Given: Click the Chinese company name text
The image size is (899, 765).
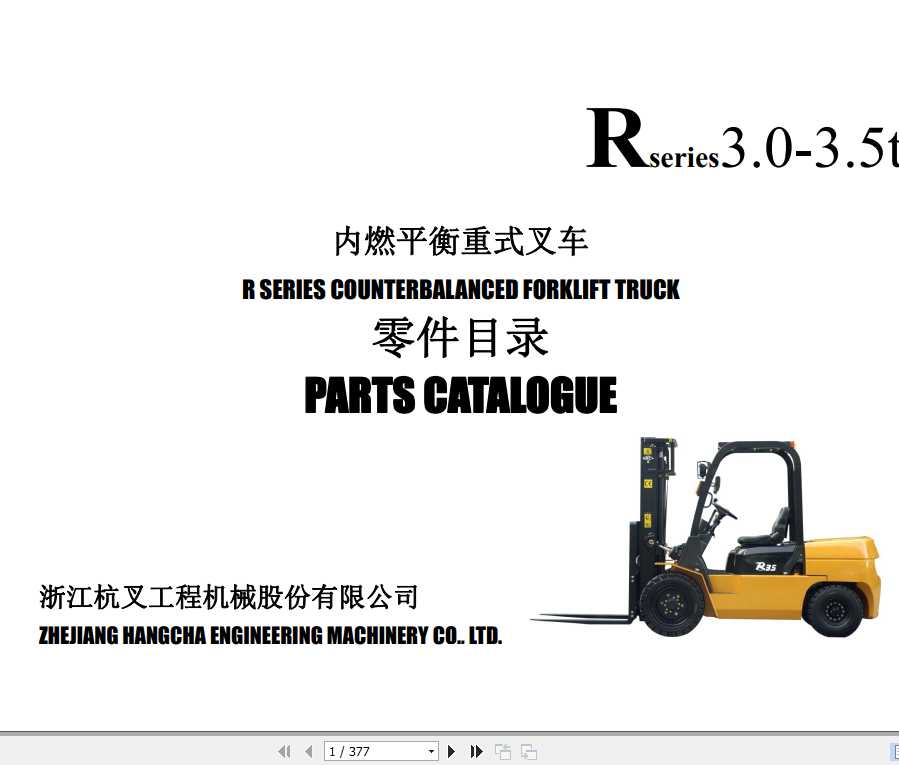Looking at the screenshot, I should pos(229,597).
